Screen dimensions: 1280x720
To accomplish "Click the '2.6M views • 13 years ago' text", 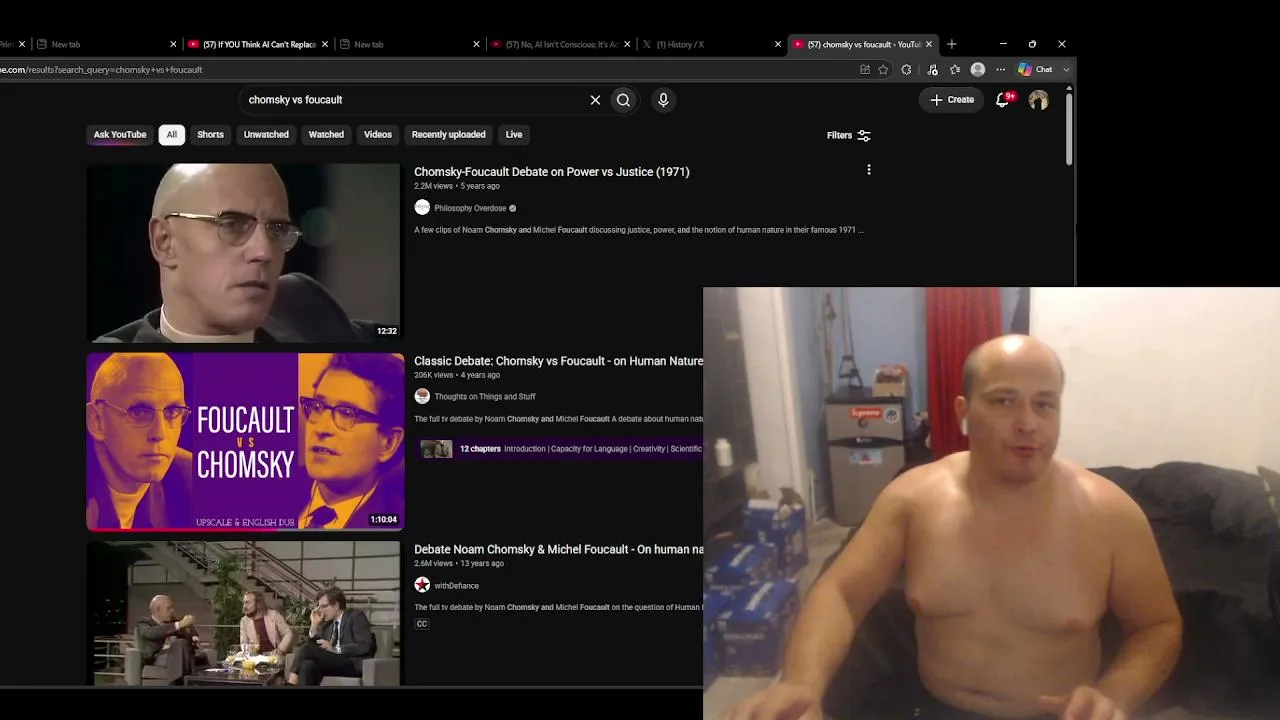I will (459, 563).
